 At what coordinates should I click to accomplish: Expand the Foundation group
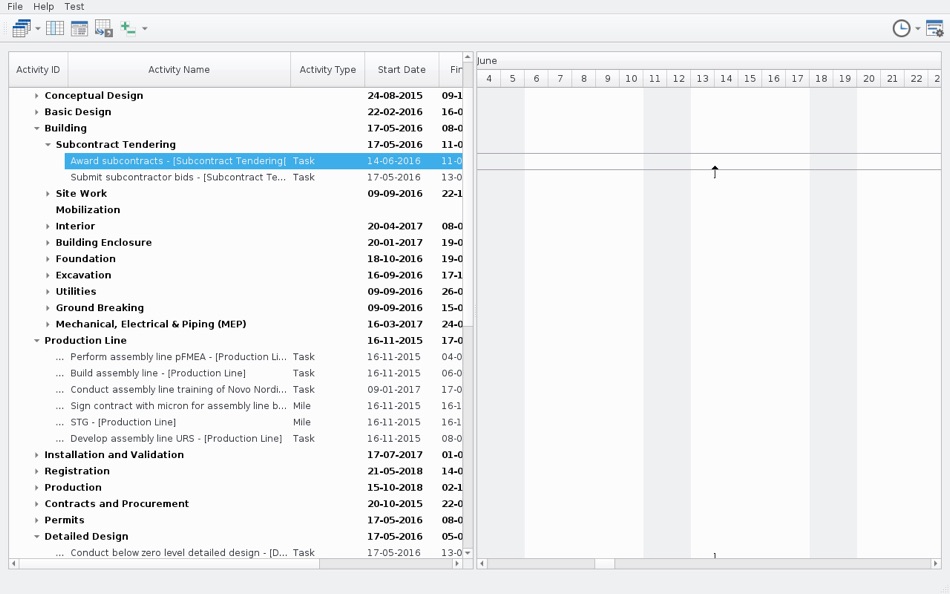[48, 259]
